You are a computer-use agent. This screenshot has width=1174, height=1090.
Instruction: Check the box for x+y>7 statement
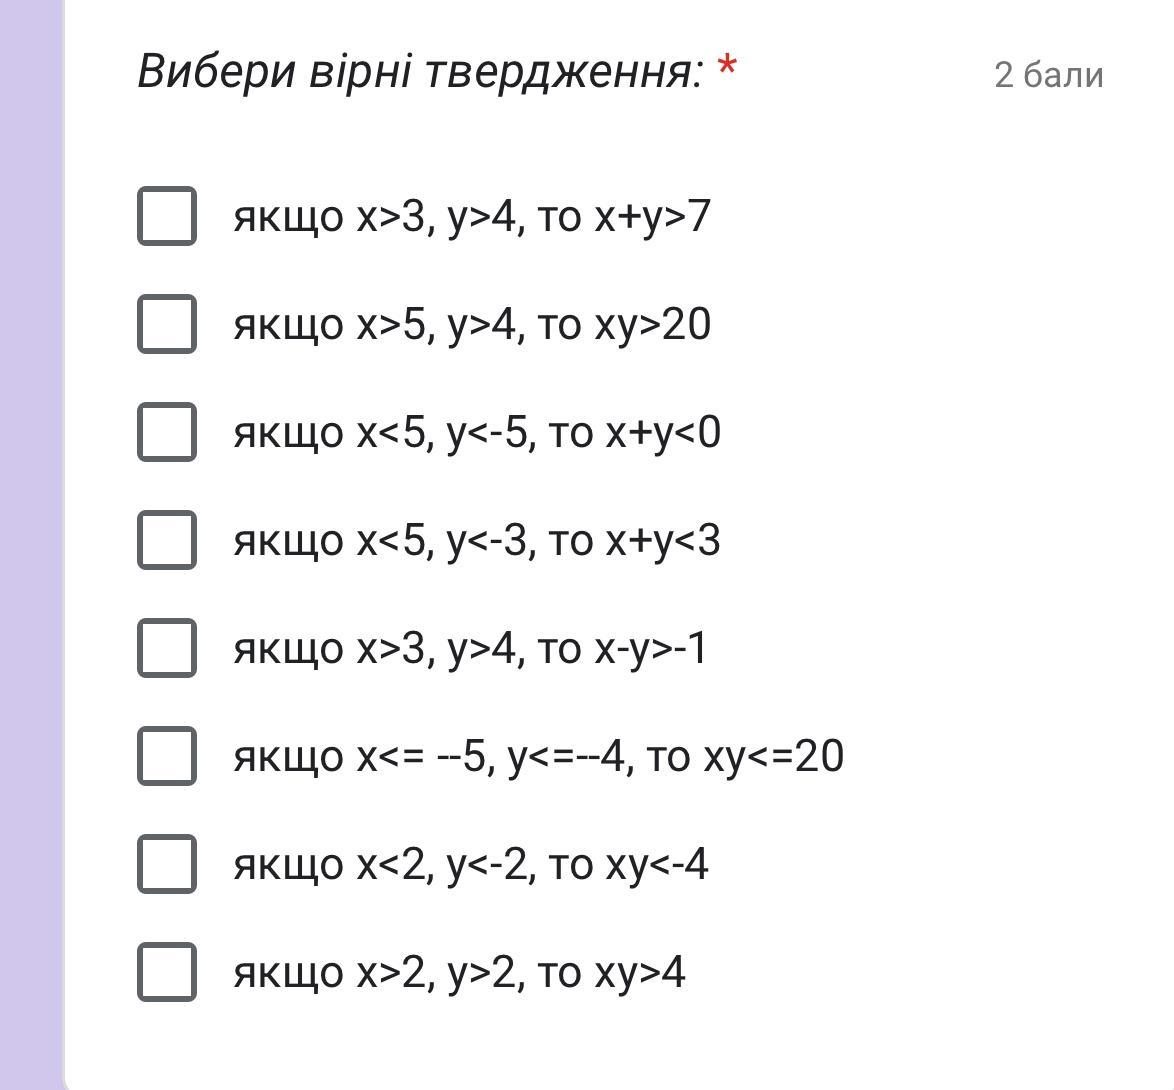point(166,215)
